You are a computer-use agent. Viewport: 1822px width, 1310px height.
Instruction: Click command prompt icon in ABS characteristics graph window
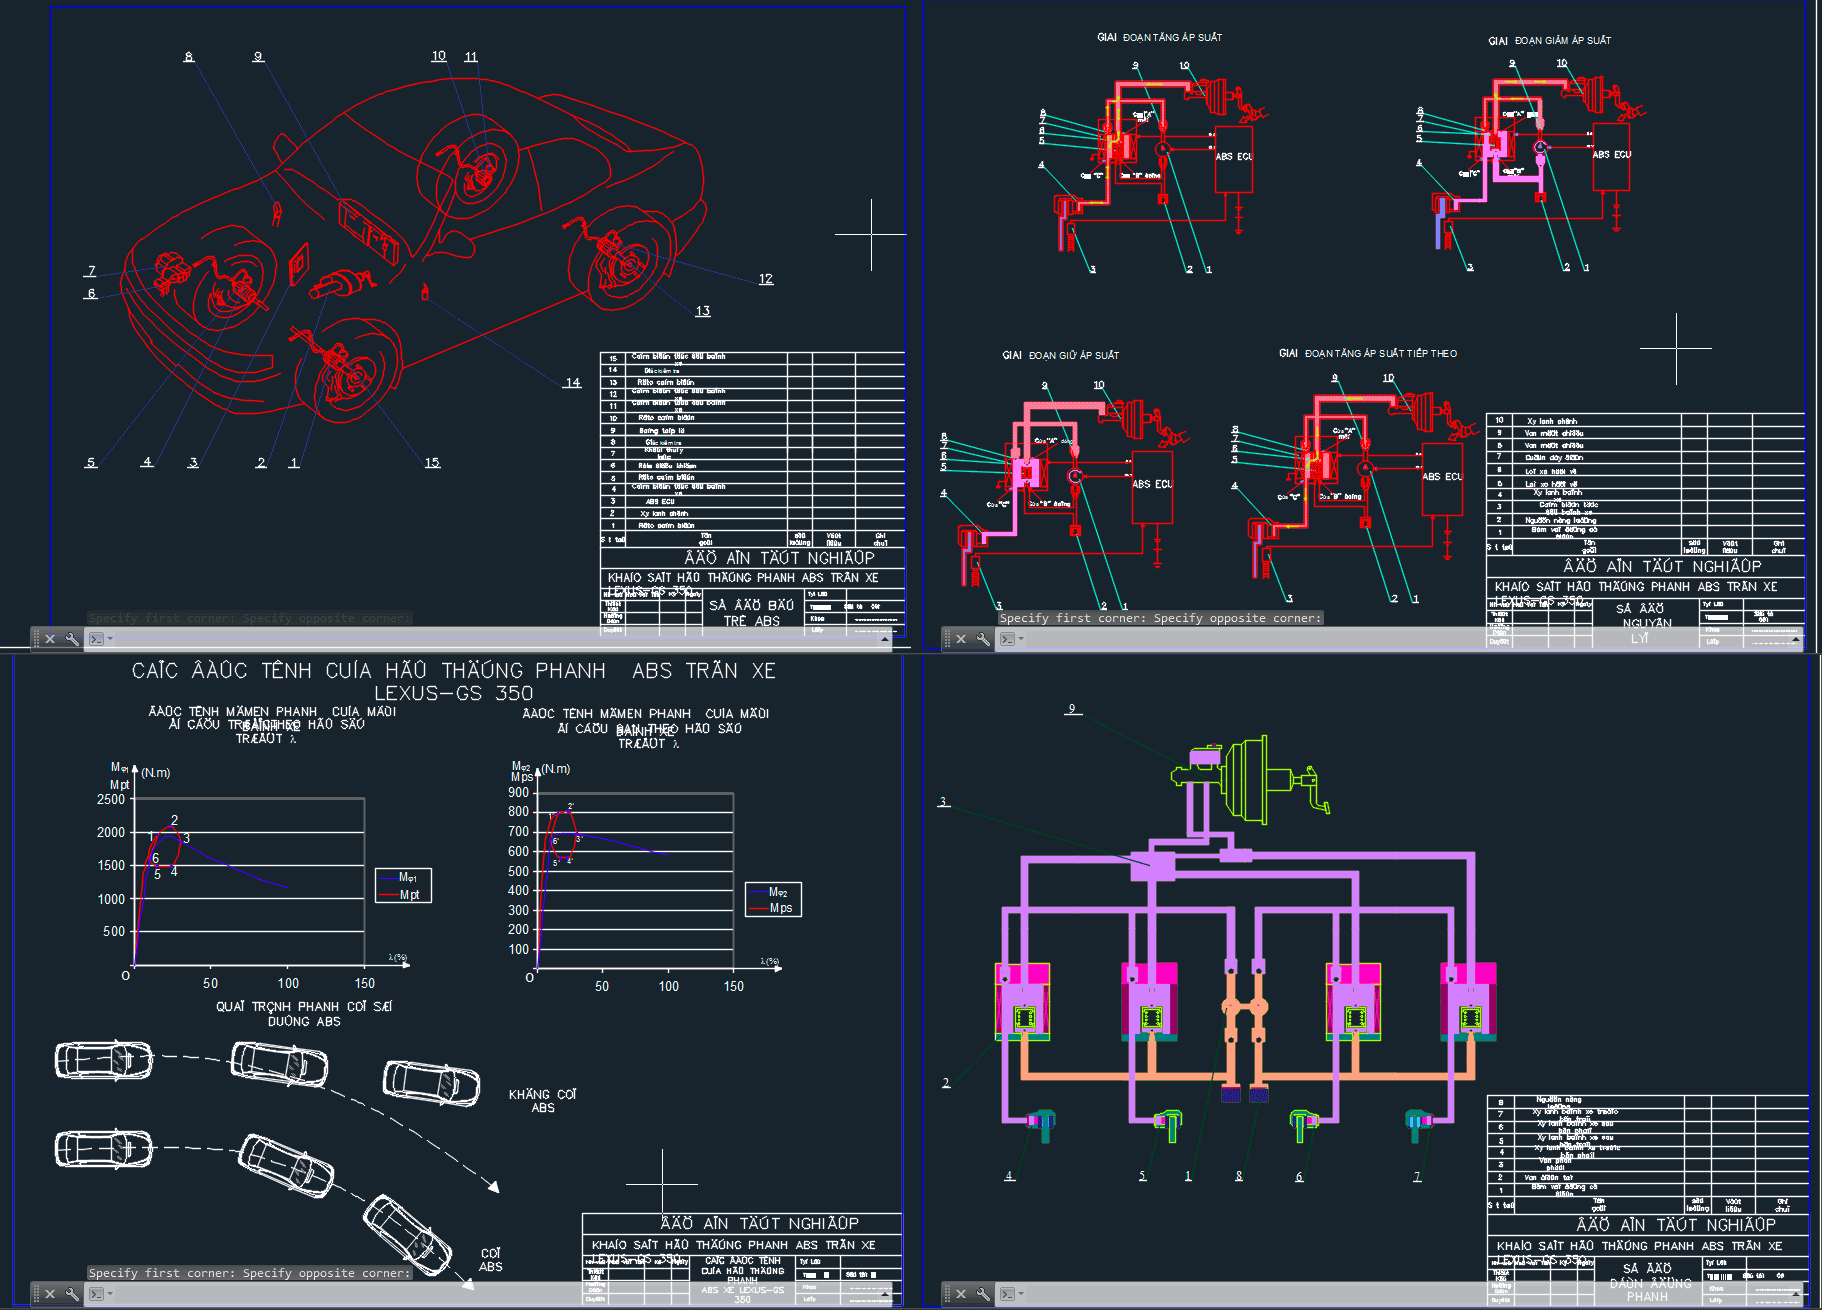[x=96, y=1294]
